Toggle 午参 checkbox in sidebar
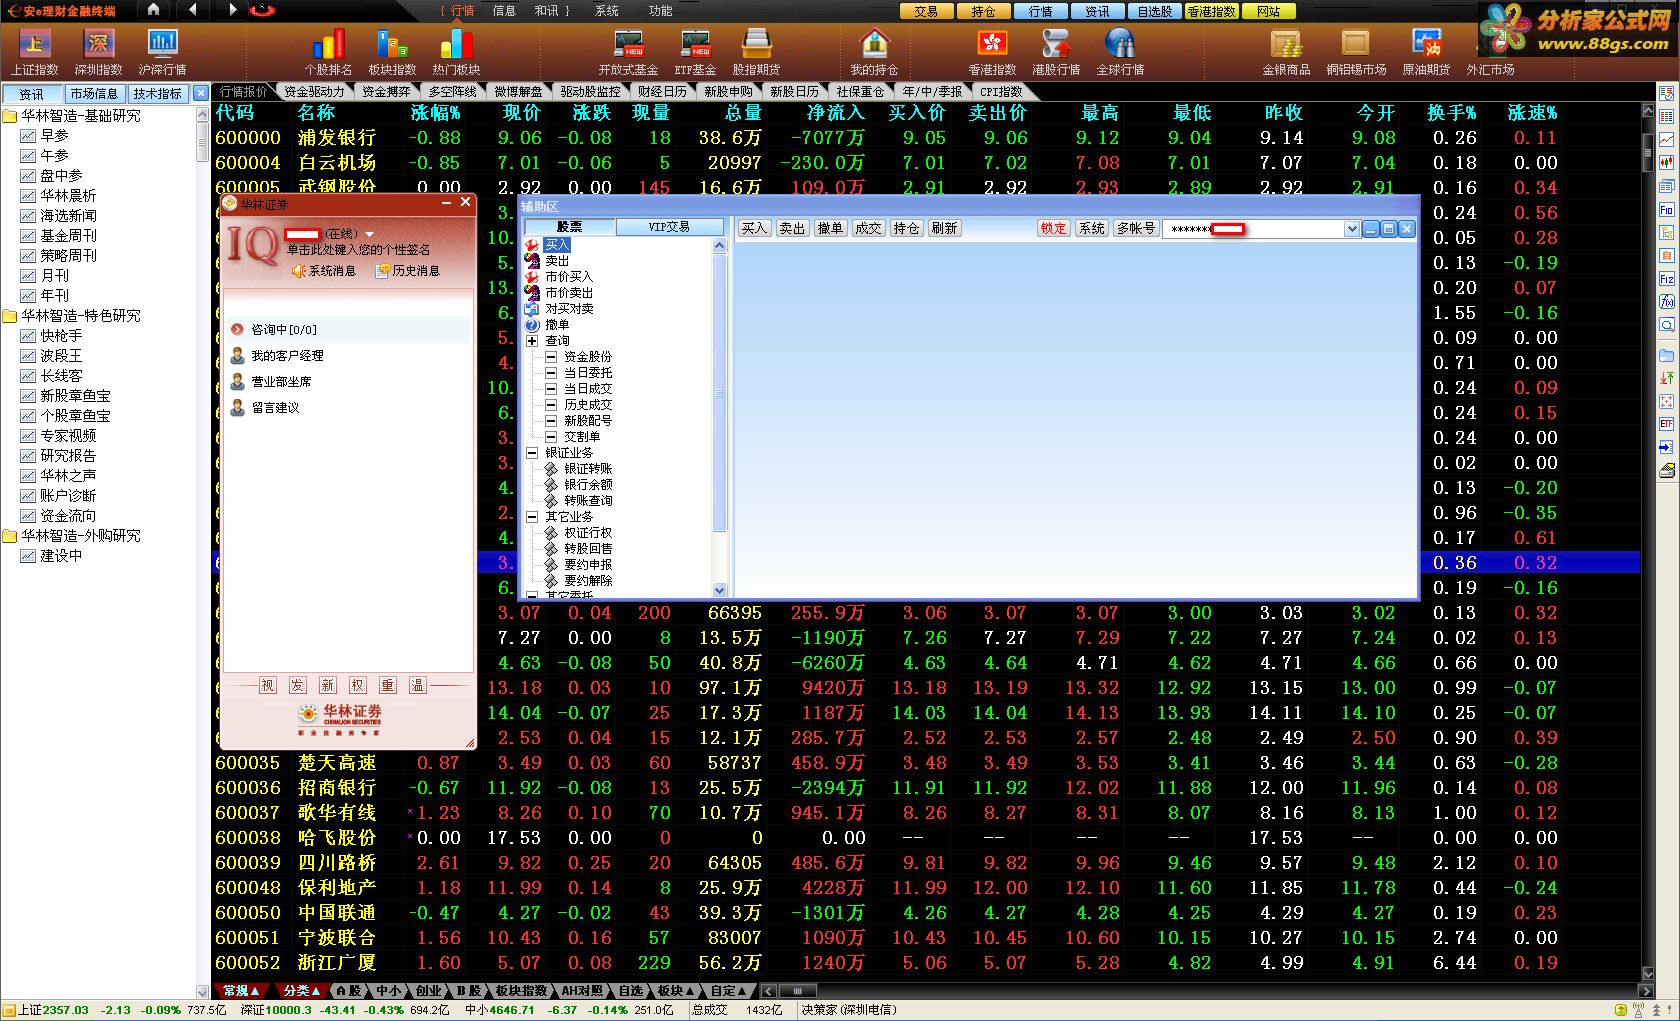 point(28,156)
